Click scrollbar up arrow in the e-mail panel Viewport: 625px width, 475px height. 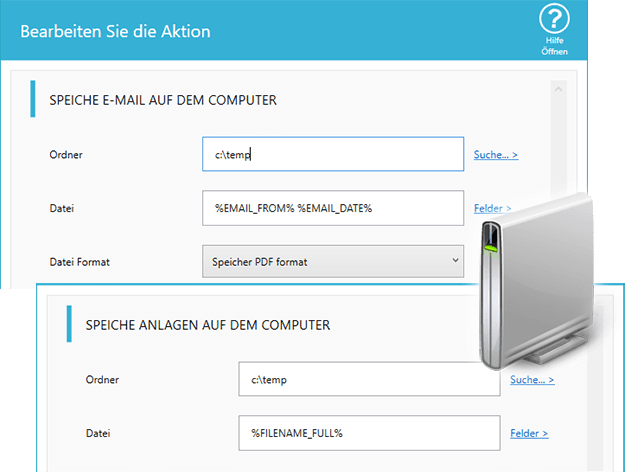(558, 89)
